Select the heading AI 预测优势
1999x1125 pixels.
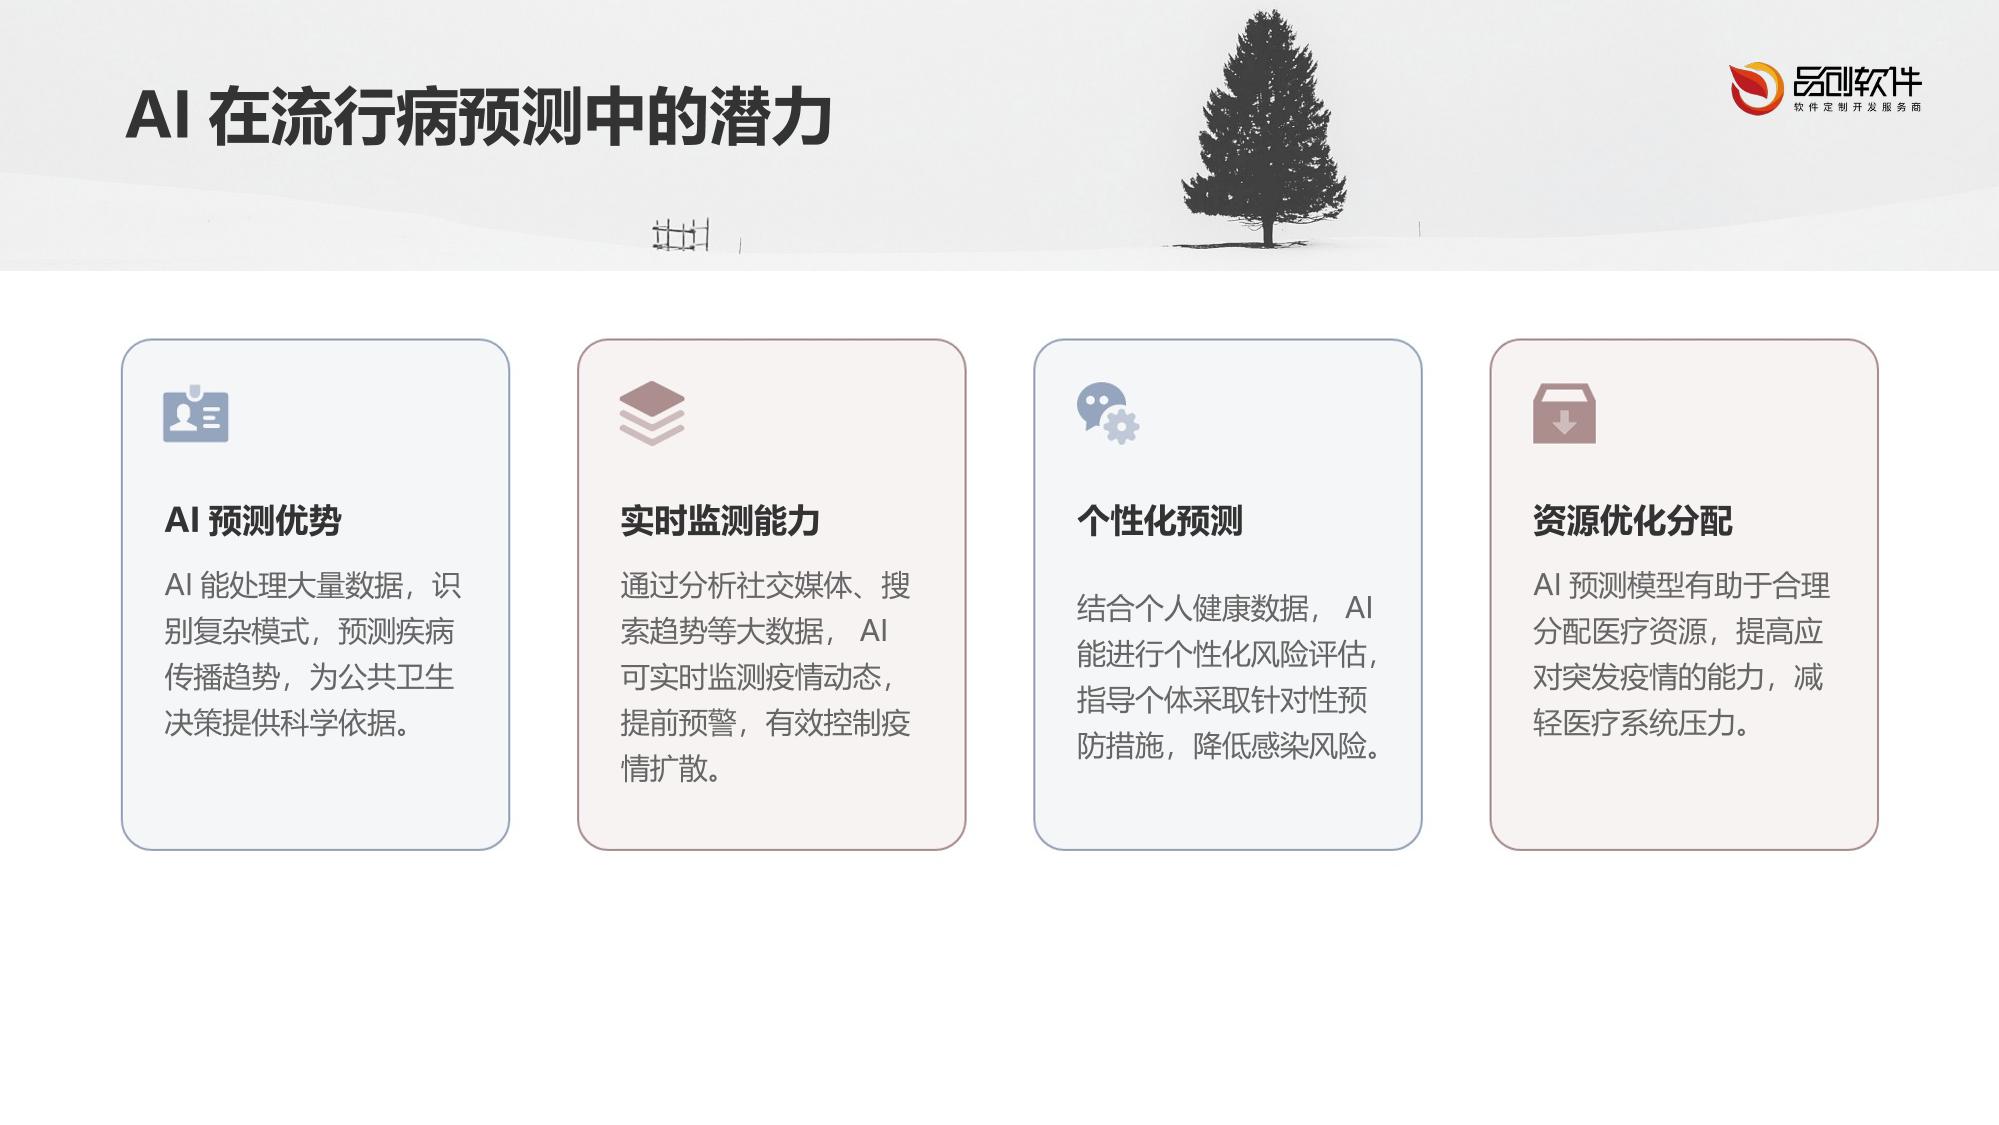click(253, 520)
